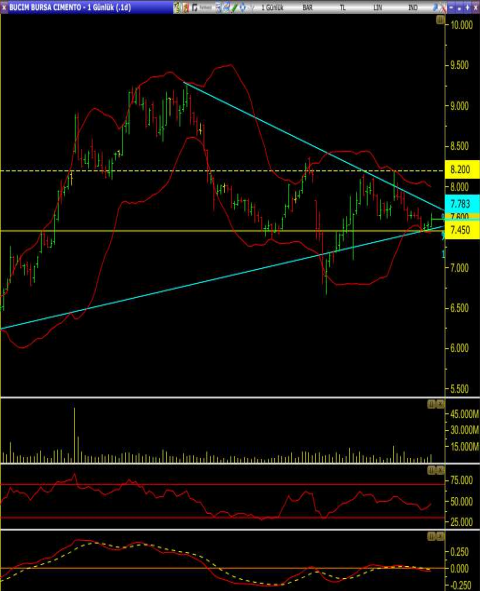
Task: Close the MACD panel
Action: click(x=440, y=536)
